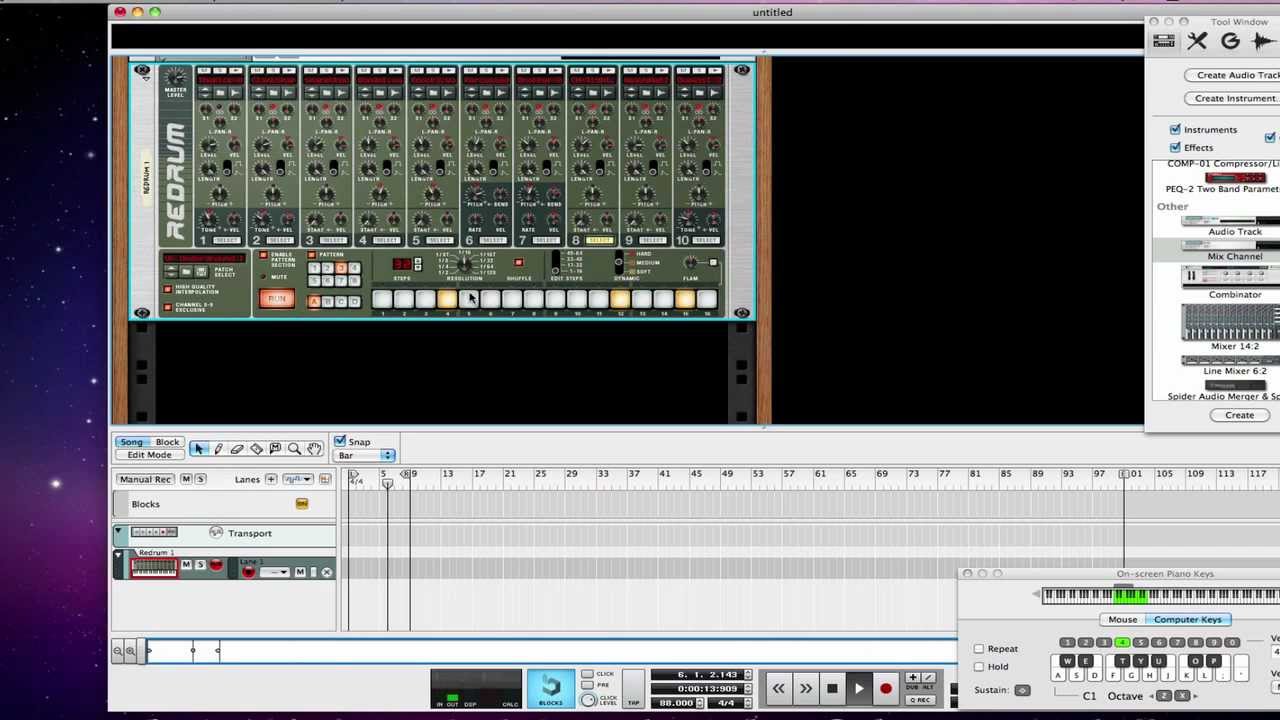Toggle the Repeat checkbox in Piano Keys
This screenshot has height=720, width=1280.
(x=979, y=649)
